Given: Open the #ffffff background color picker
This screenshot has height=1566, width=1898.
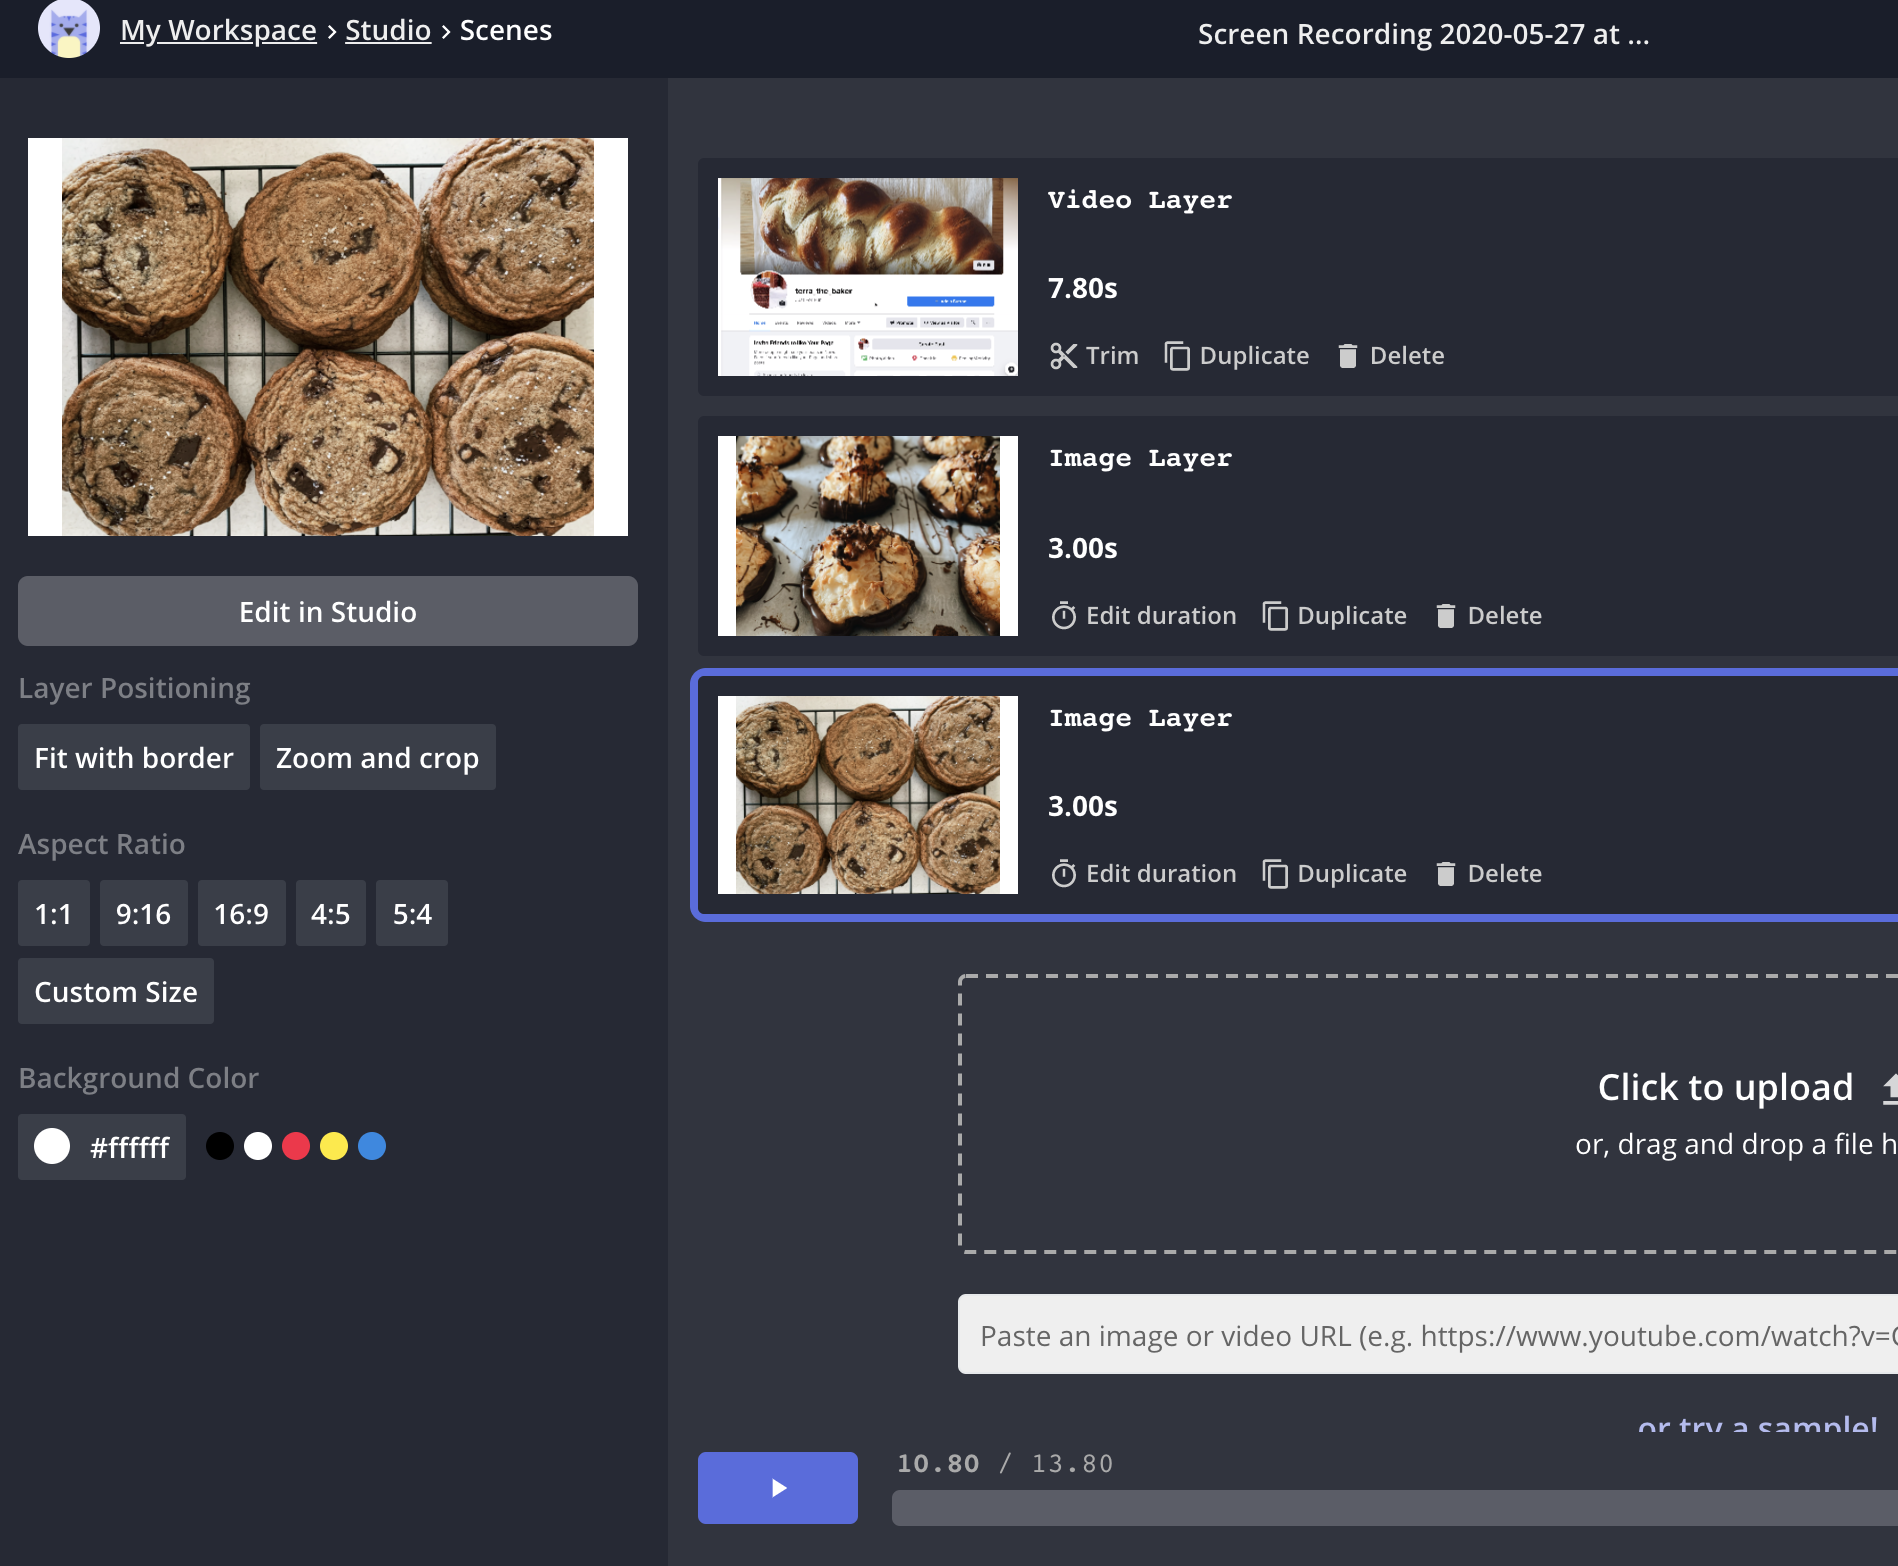Looking at the screenshot, I should (102, 1147).
